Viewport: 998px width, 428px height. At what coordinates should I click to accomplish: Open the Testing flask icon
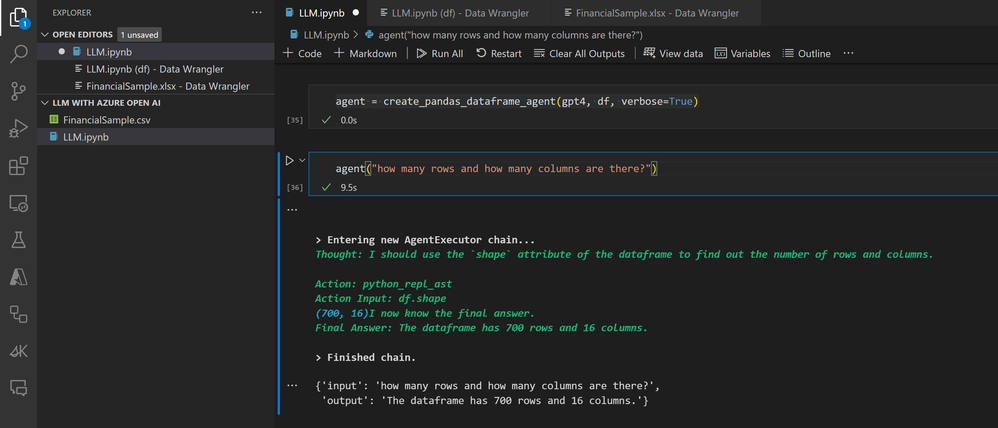pyautogui.click(x=18, y=240)
